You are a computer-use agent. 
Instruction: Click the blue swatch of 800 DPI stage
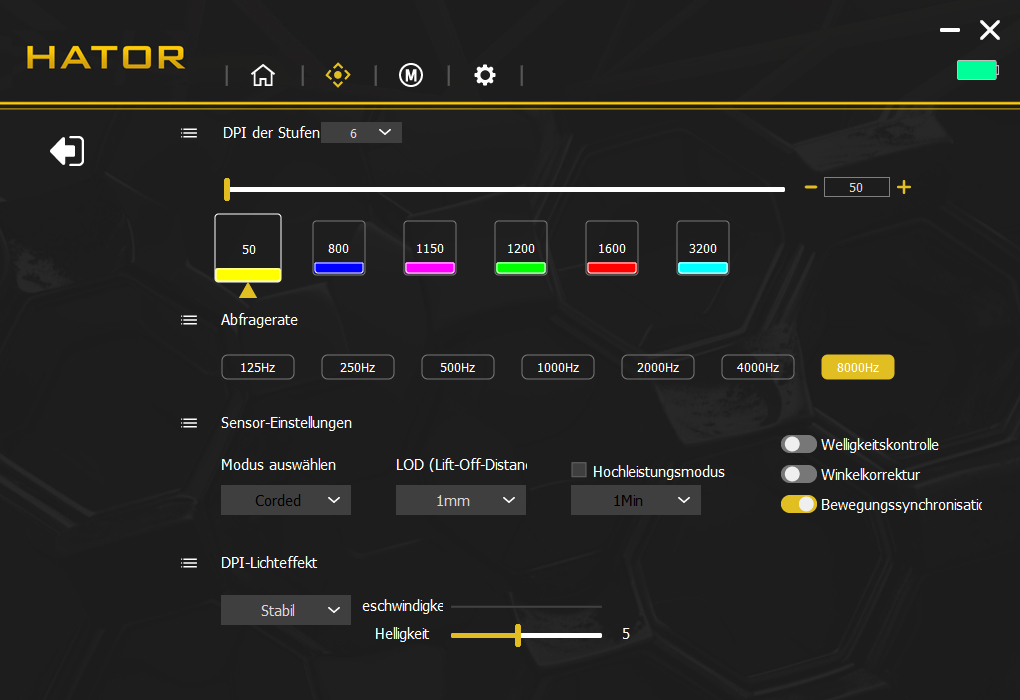coord(338,268)
